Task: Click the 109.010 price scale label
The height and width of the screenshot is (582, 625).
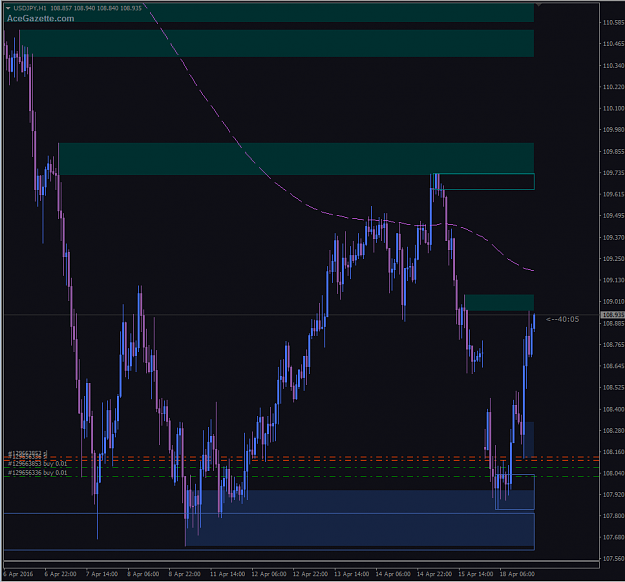Action: click(x=613, y=302)
